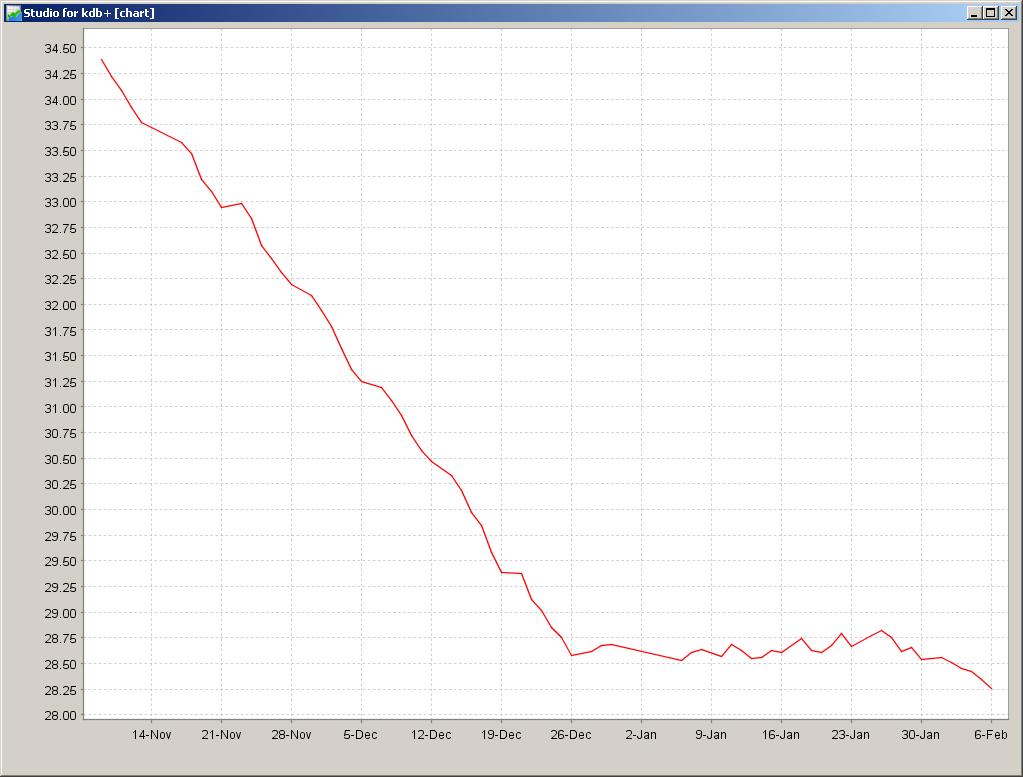Click the Studio for kdb+ title bar icon
1023x777 pixels.
click(13, 12)
